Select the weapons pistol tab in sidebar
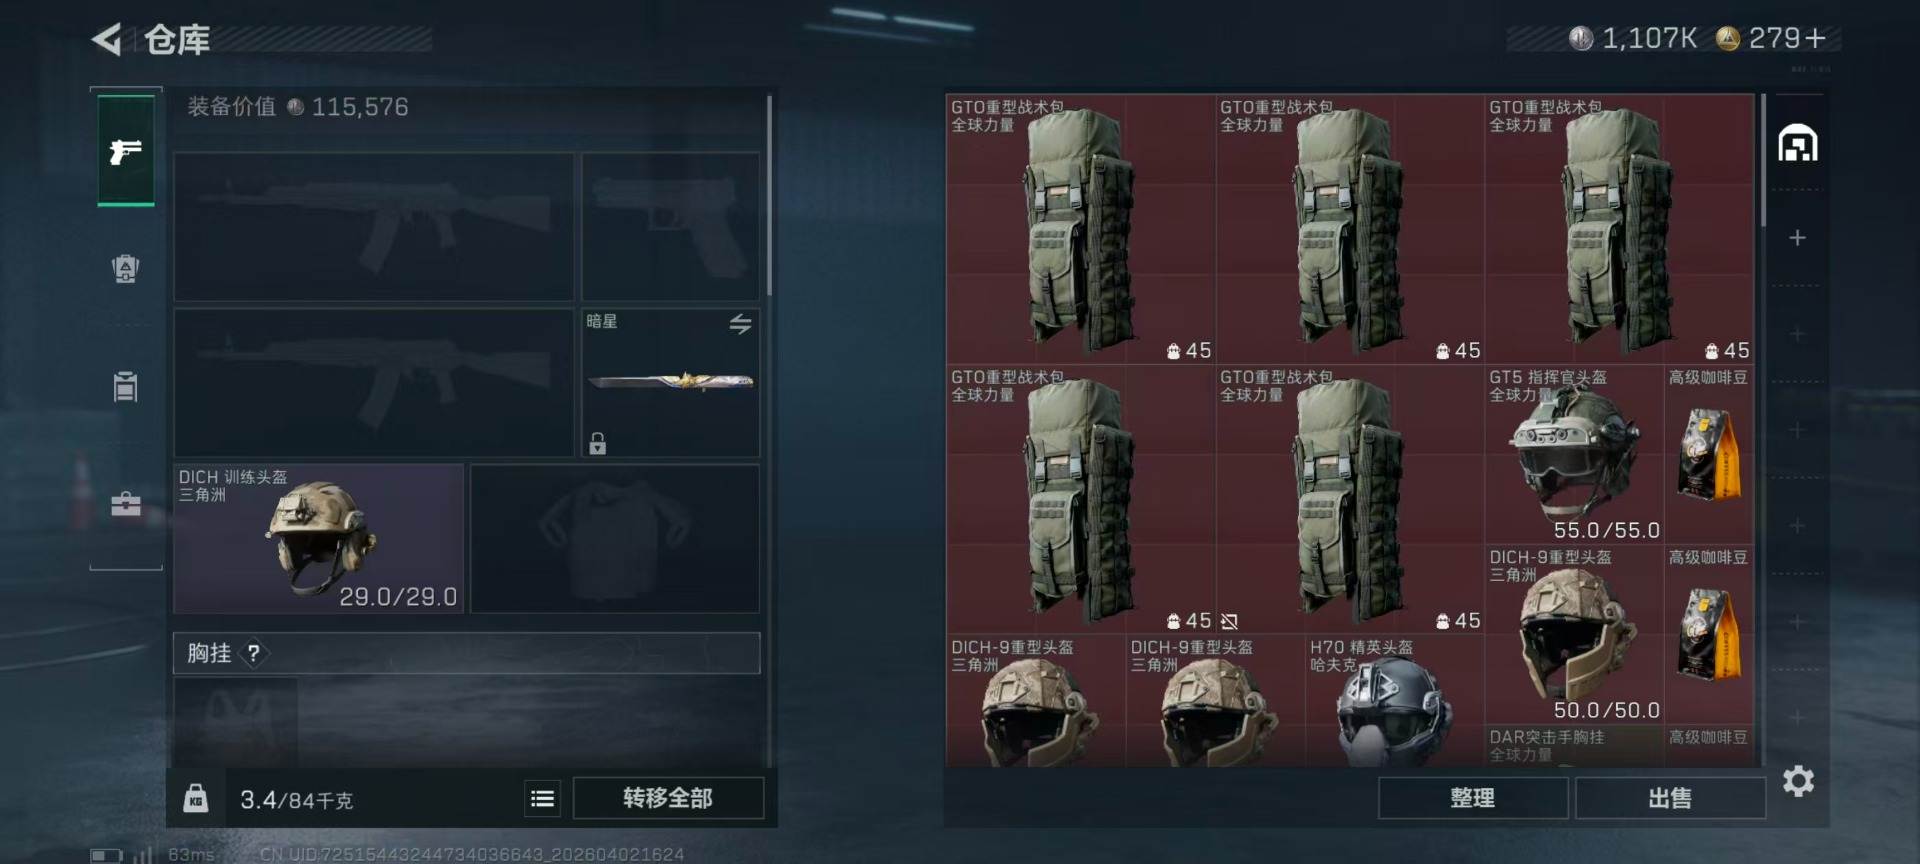The image size is (1920, 864). pyautogui.click(x=126, y=151)
